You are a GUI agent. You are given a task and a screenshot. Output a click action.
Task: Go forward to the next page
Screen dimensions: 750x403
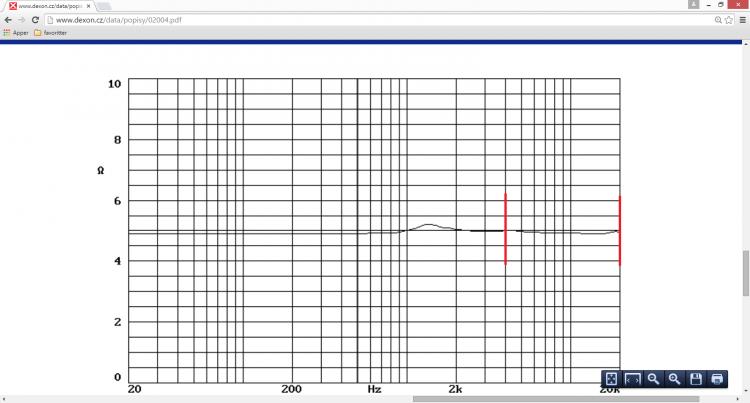pos(22,20)
